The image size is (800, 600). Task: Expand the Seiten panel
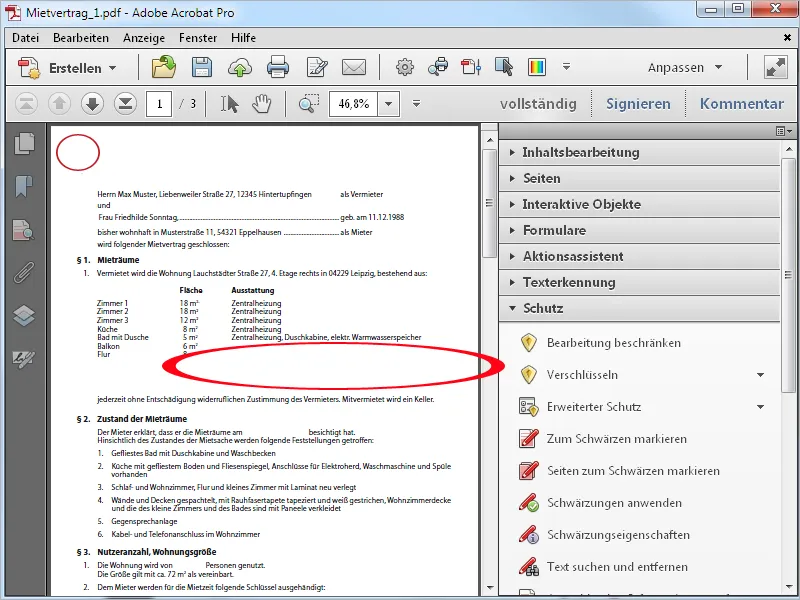[x=639, y=179]
